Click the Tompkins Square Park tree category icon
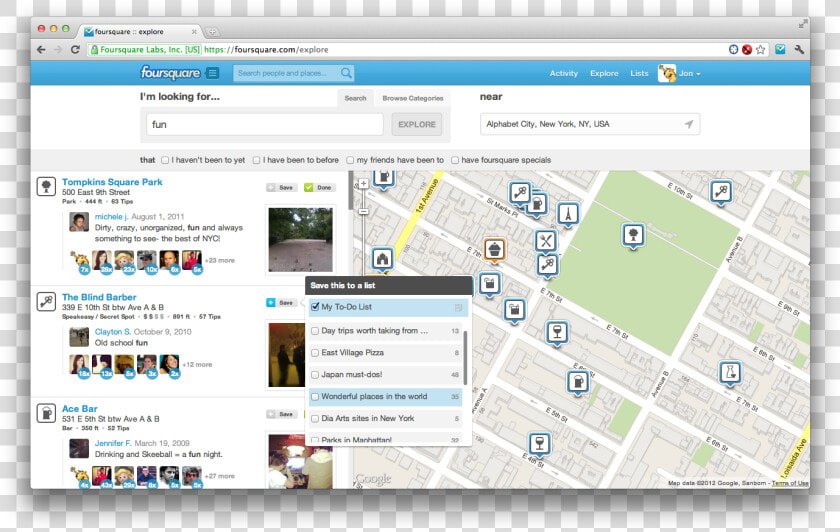Screen dimensions: 840x532 46,186
